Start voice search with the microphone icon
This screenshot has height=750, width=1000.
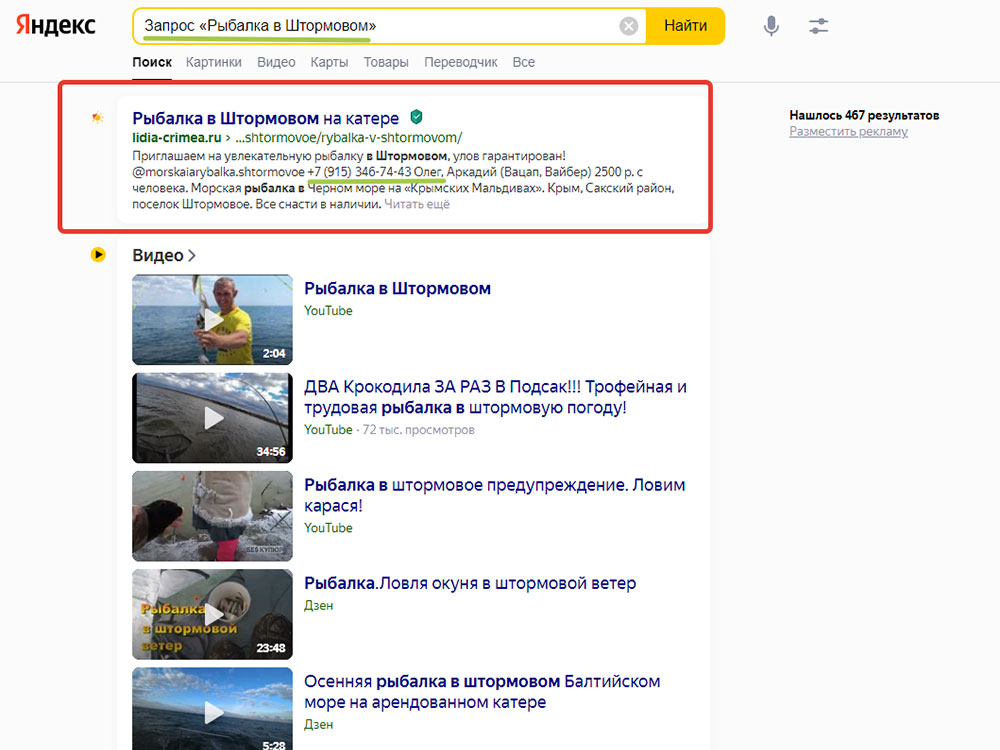click(771, 26)
